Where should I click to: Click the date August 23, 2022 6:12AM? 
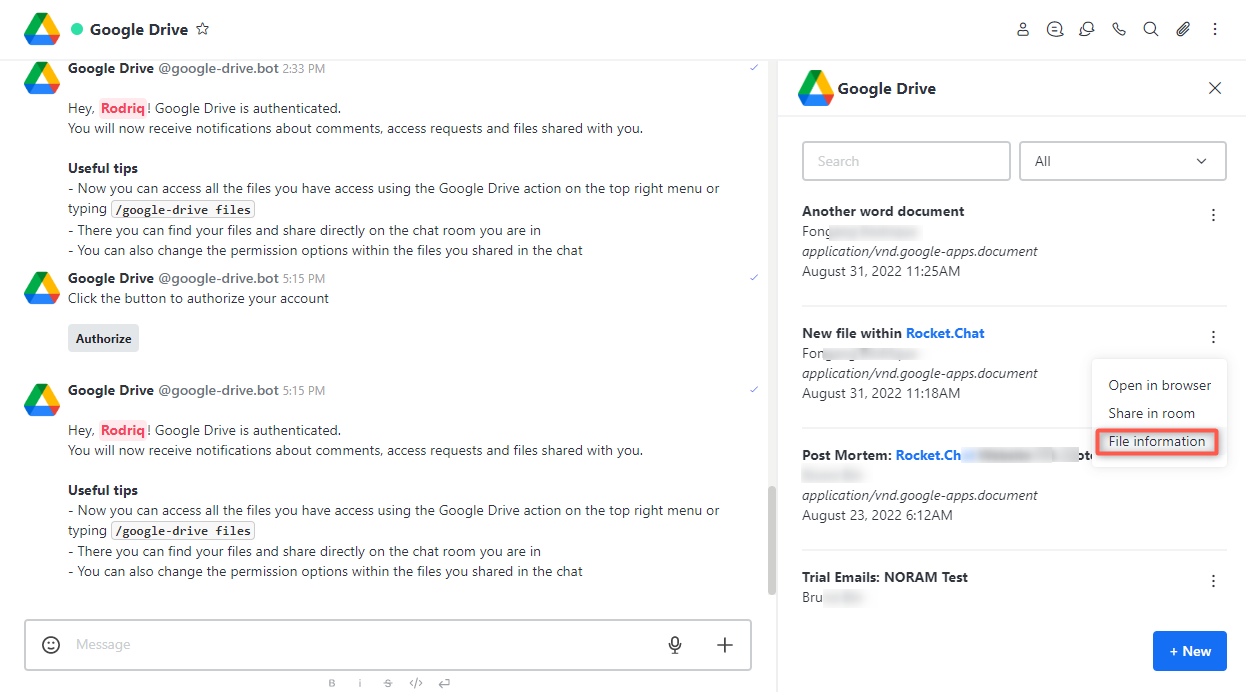click(x=877, y=515)
